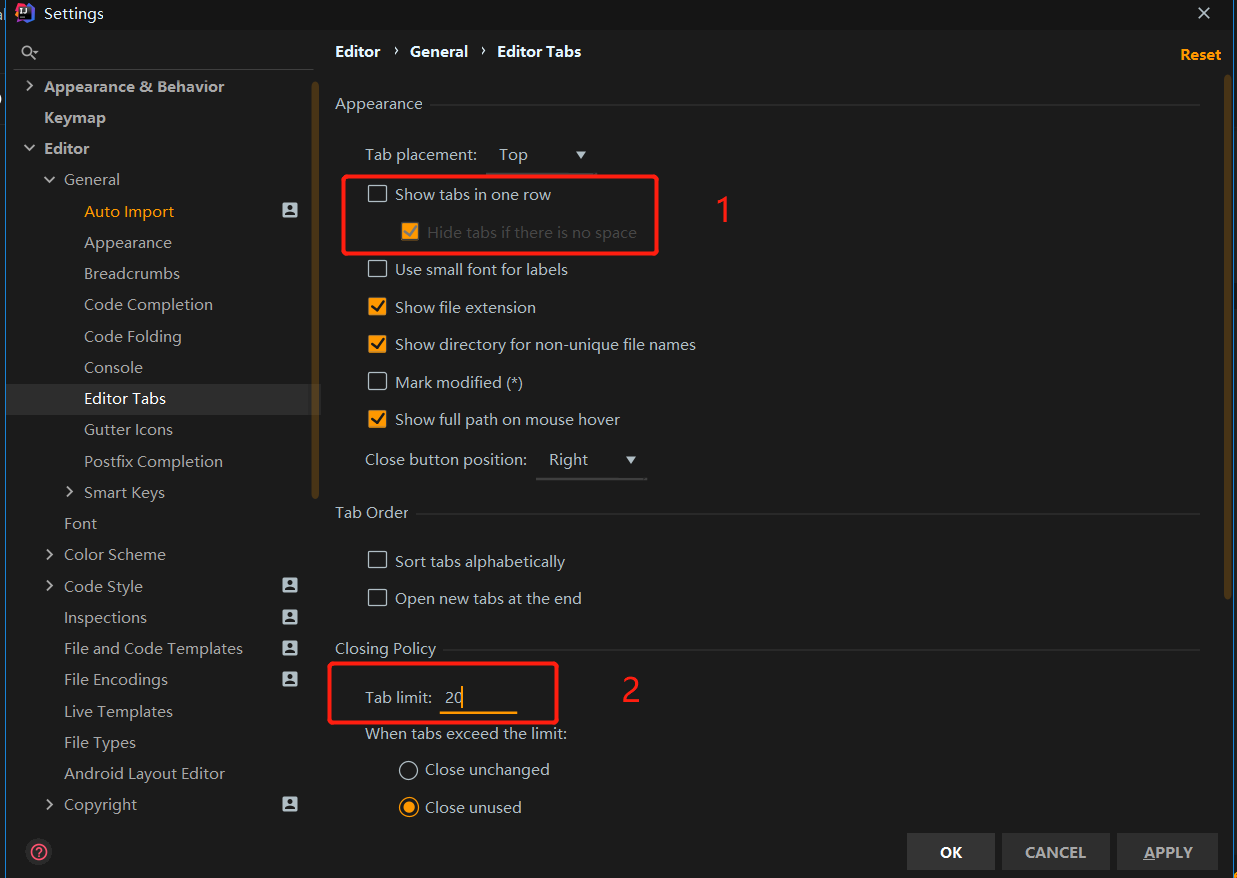Screen dimensions: 1237x878
Task: Click the Tab limit input field
Action: [478, 698]
